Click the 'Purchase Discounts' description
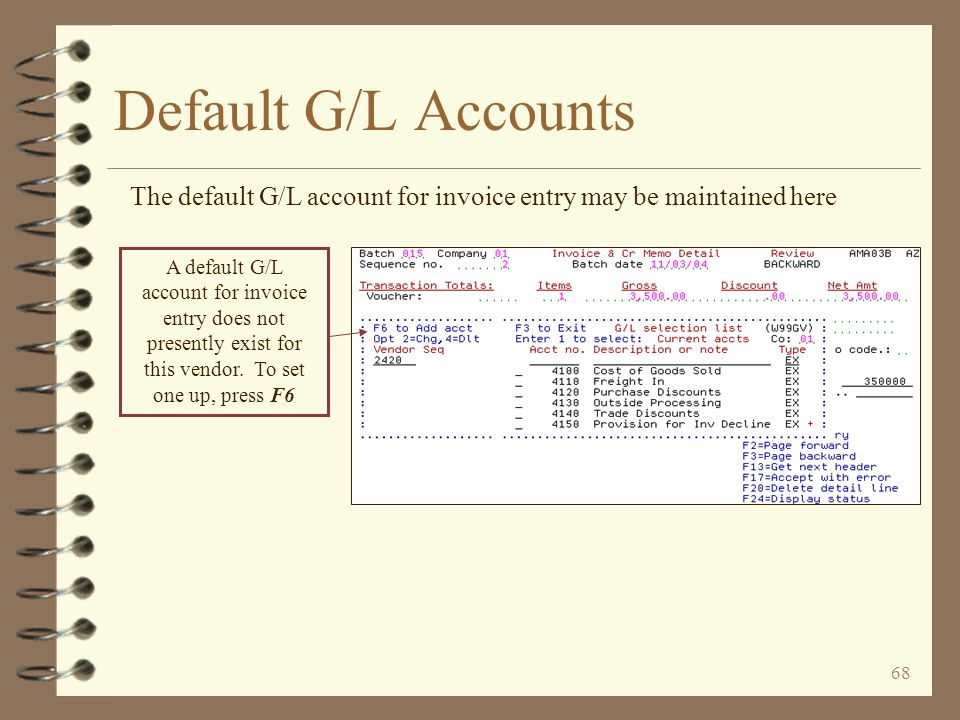Screen dimensions: 960x720 coord(657,392)
